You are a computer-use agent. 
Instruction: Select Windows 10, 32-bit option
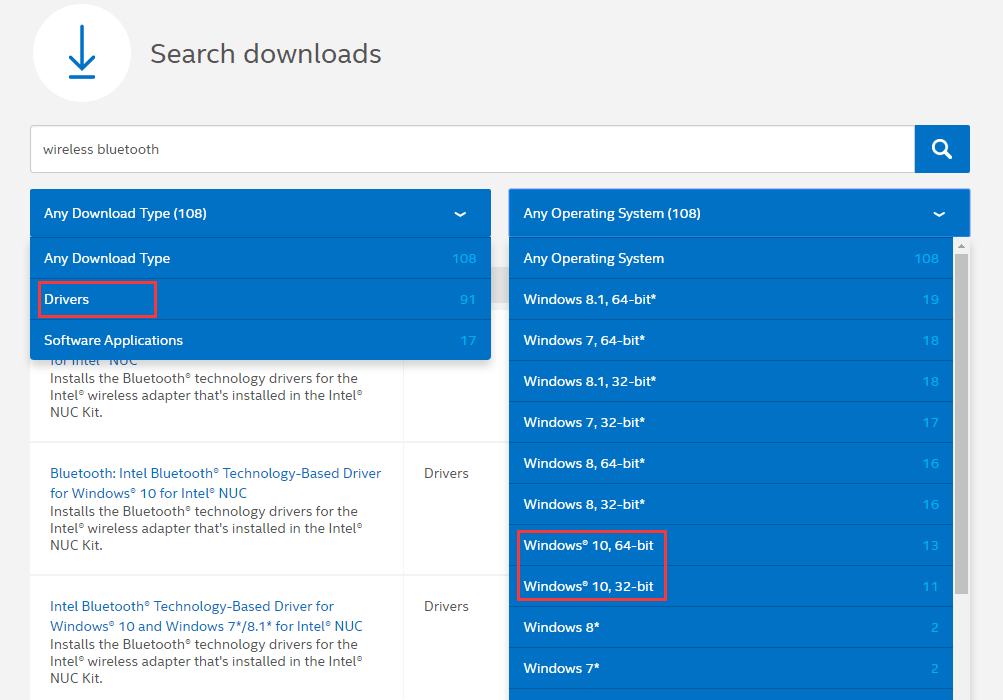(x=588, y=586)
